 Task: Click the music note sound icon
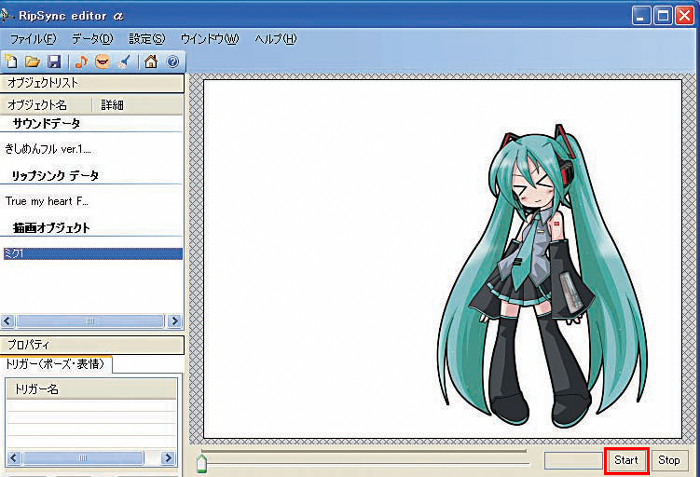(x=81, y=61)
